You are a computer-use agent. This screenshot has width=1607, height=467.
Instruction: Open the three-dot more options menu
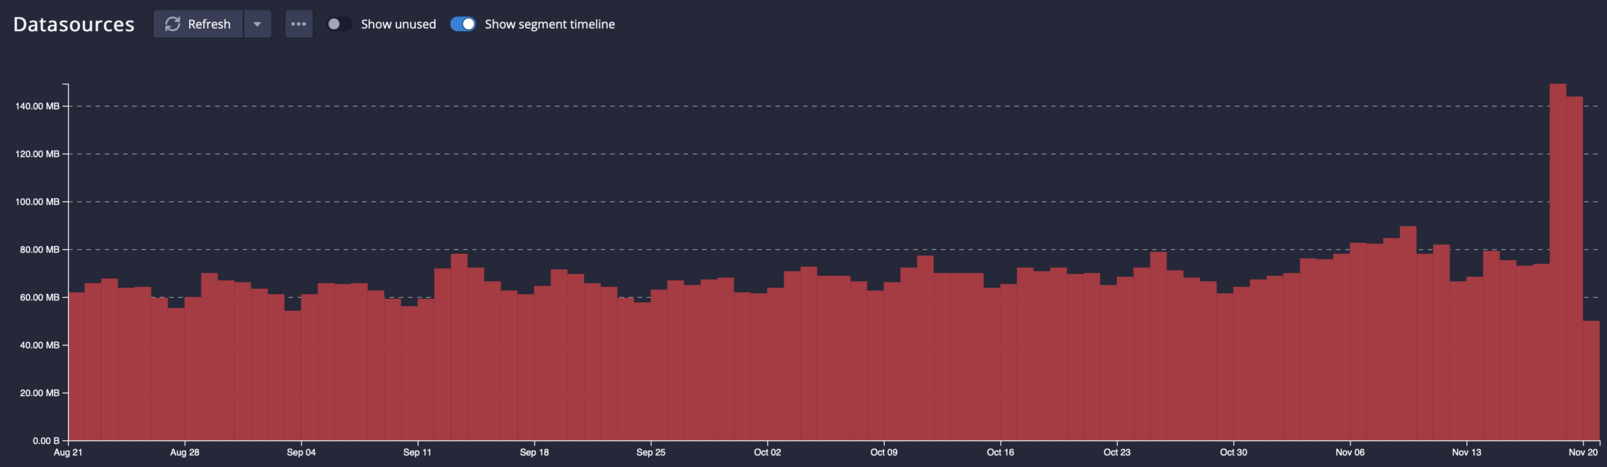click(298, 24)
